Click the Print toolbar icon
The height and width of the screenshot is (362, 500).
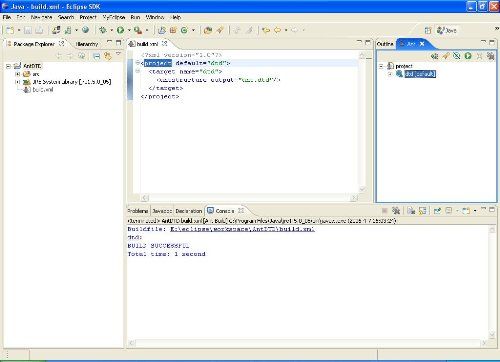39,30
